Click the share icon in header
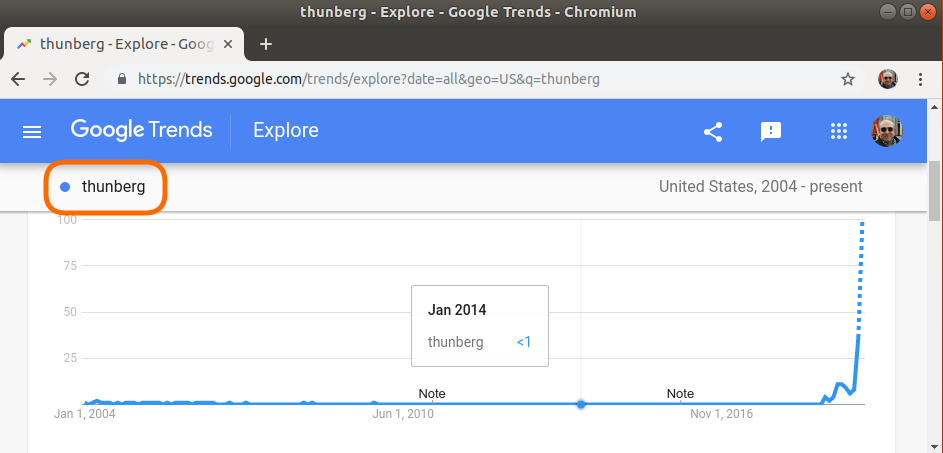Viewport: 943px width, 453px height. coord(713,132)
